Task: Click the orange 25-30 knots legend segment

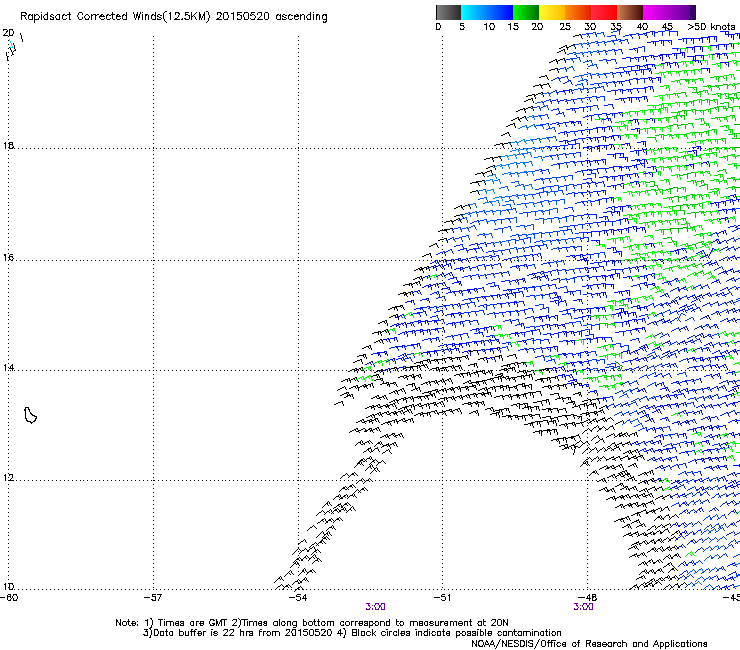Action: tap(578, 12)
